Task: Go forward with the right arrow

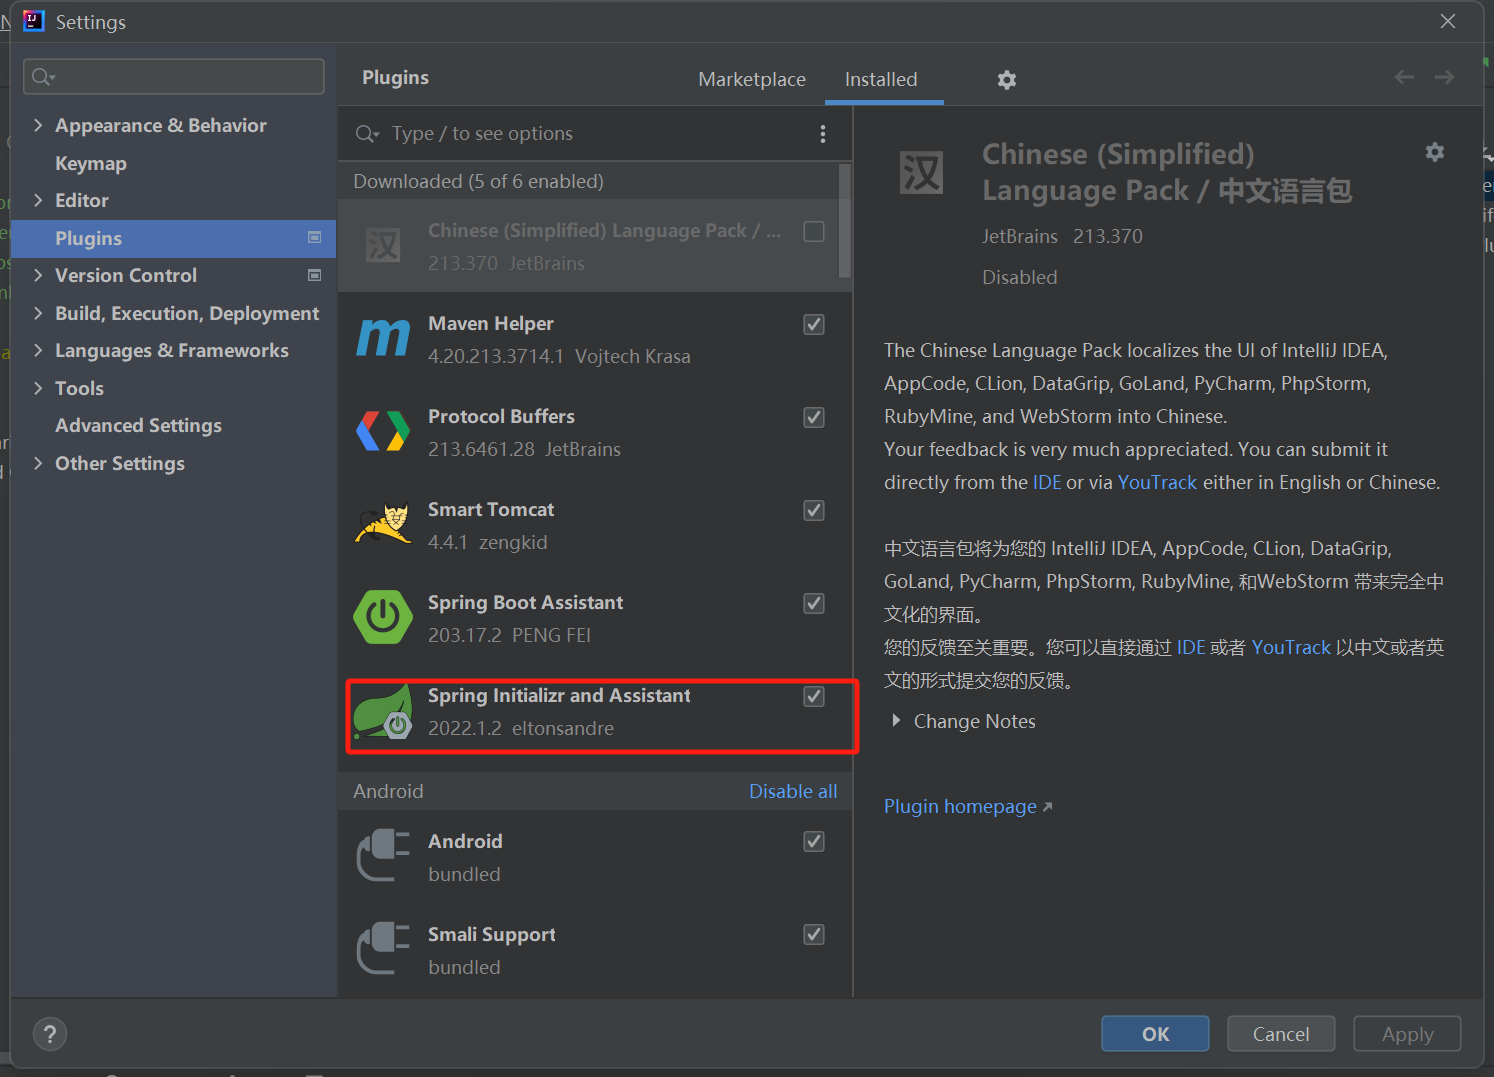Action: [x=1444, y=77]
